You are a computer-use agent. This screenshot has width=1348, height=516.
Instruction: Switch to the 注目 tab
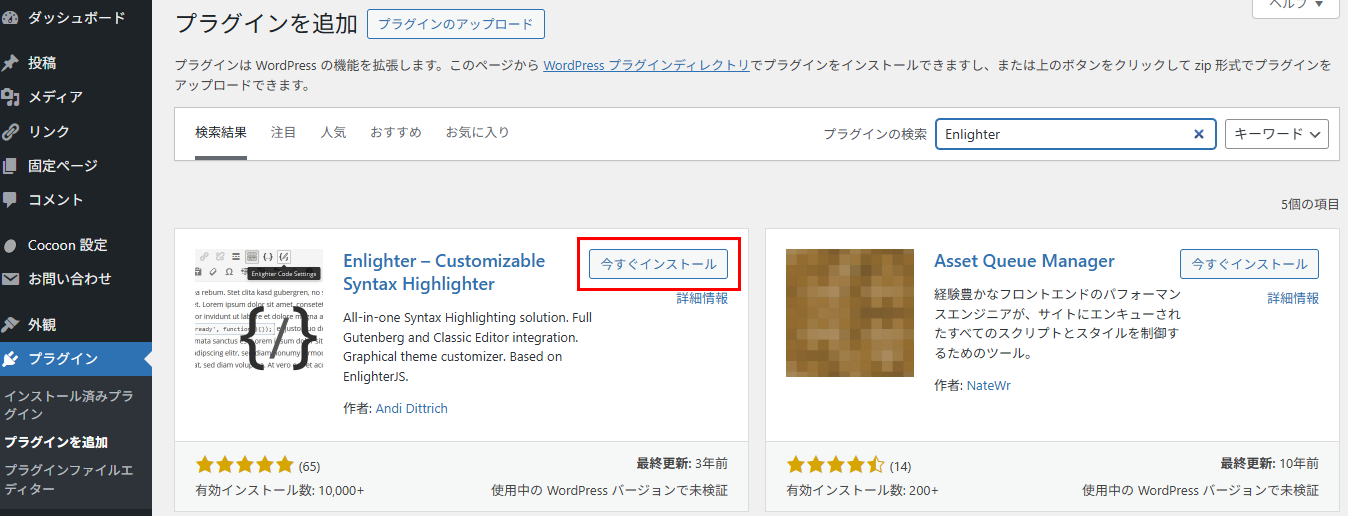click(x=284, y=133)
